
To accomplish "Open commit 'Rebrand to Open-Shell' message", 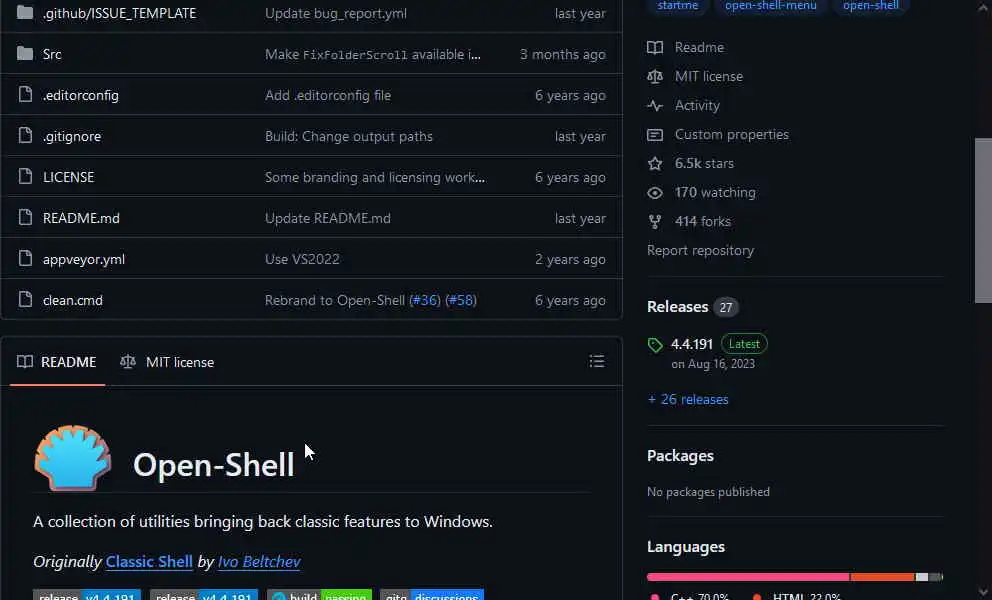I will (335, 301).
